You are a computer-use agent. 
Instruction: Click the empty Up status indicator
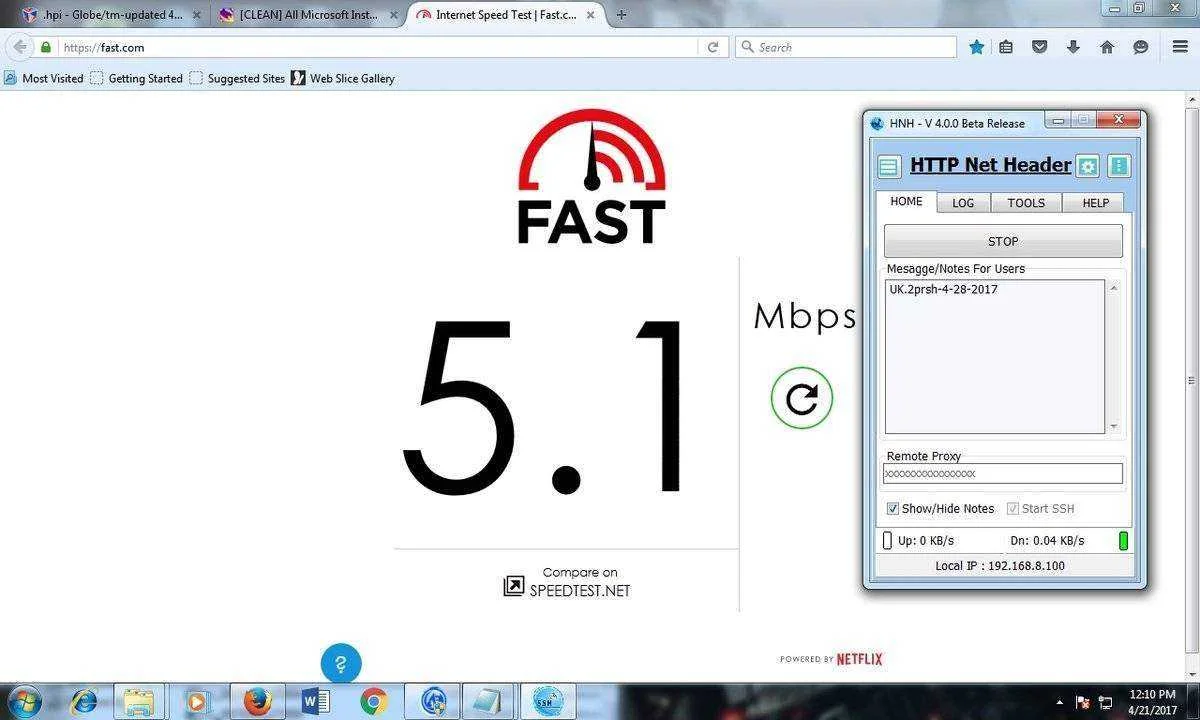coord(887,541)
